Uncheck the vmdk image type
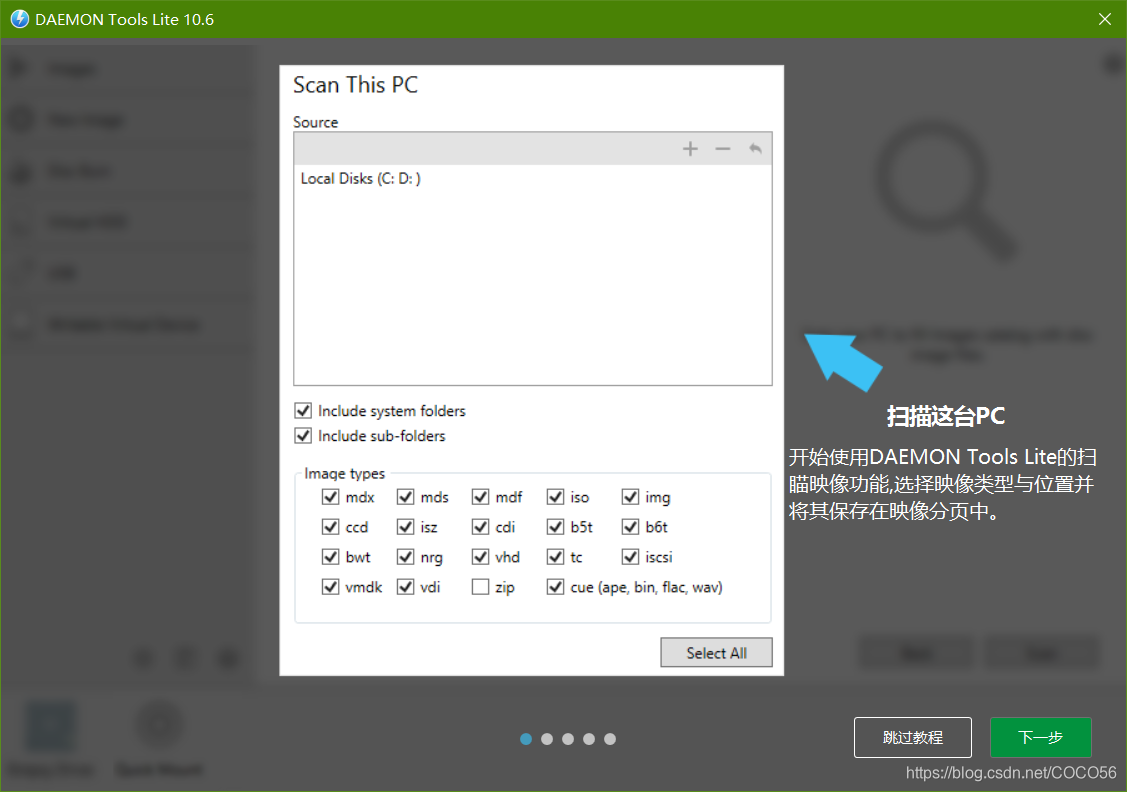This screenshot has width=1127, height=792. pos(331,587)
